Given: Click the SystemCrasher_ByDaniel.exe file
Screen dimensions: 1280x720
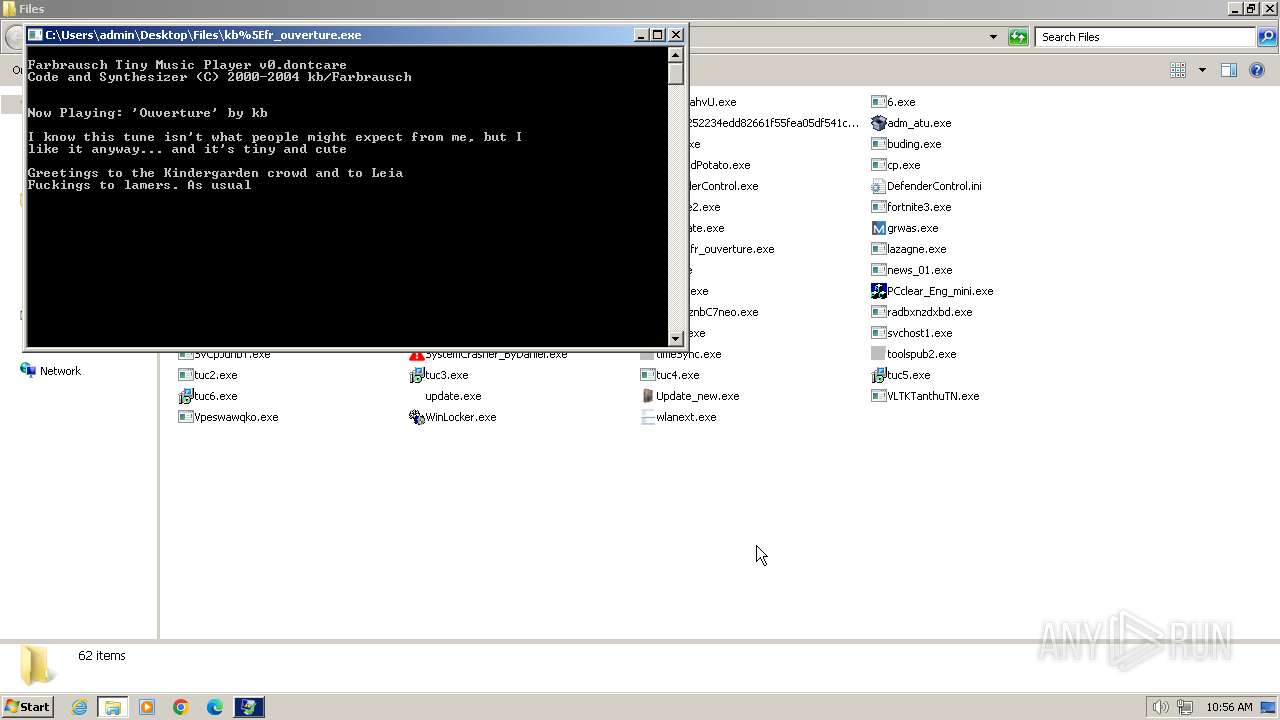Looking at the screenshot, I should click(x=488, y=354).
